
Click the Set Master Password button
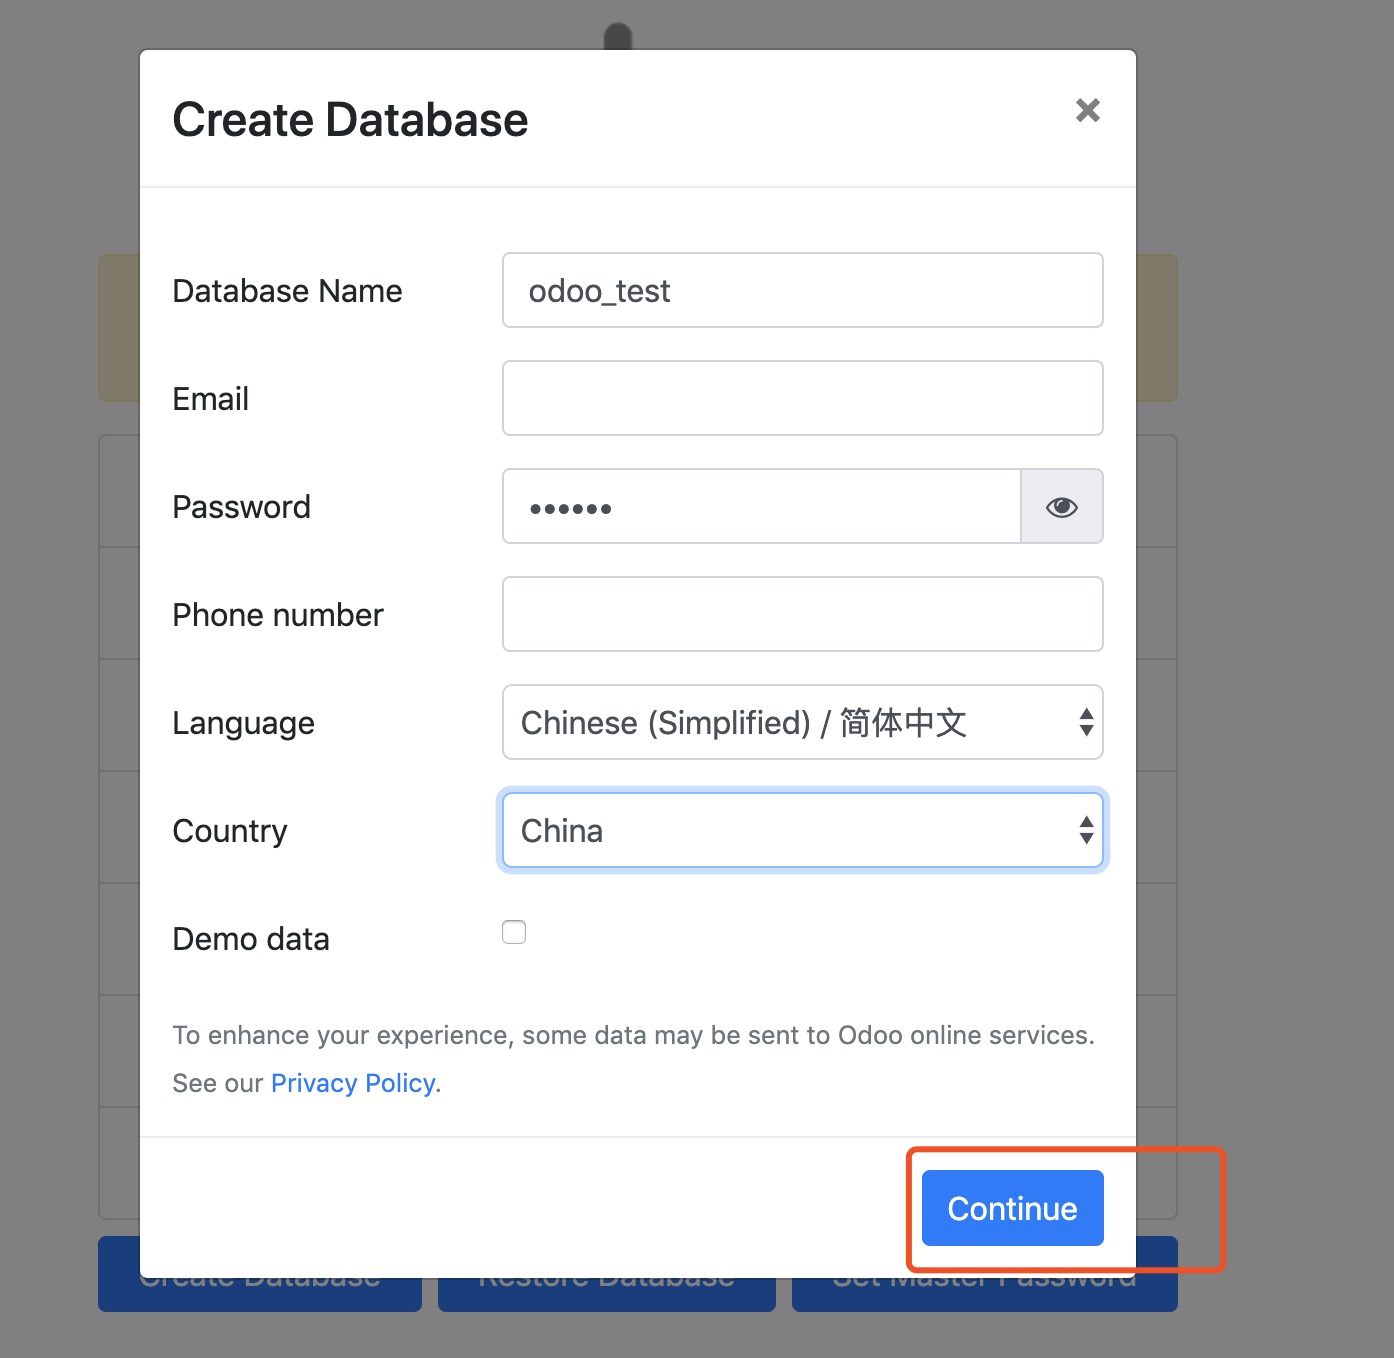point(983,1275)
